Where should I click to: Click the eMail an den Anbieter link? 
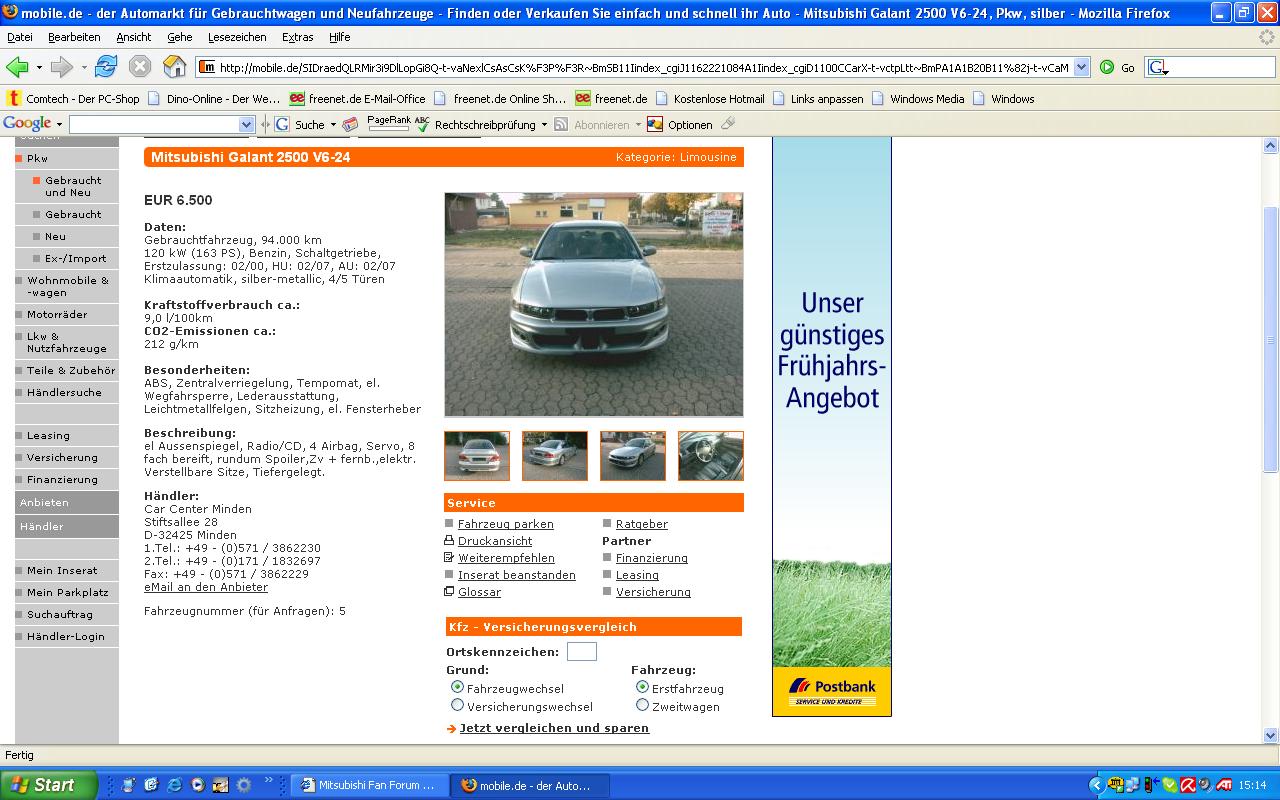tap(206, 587)
